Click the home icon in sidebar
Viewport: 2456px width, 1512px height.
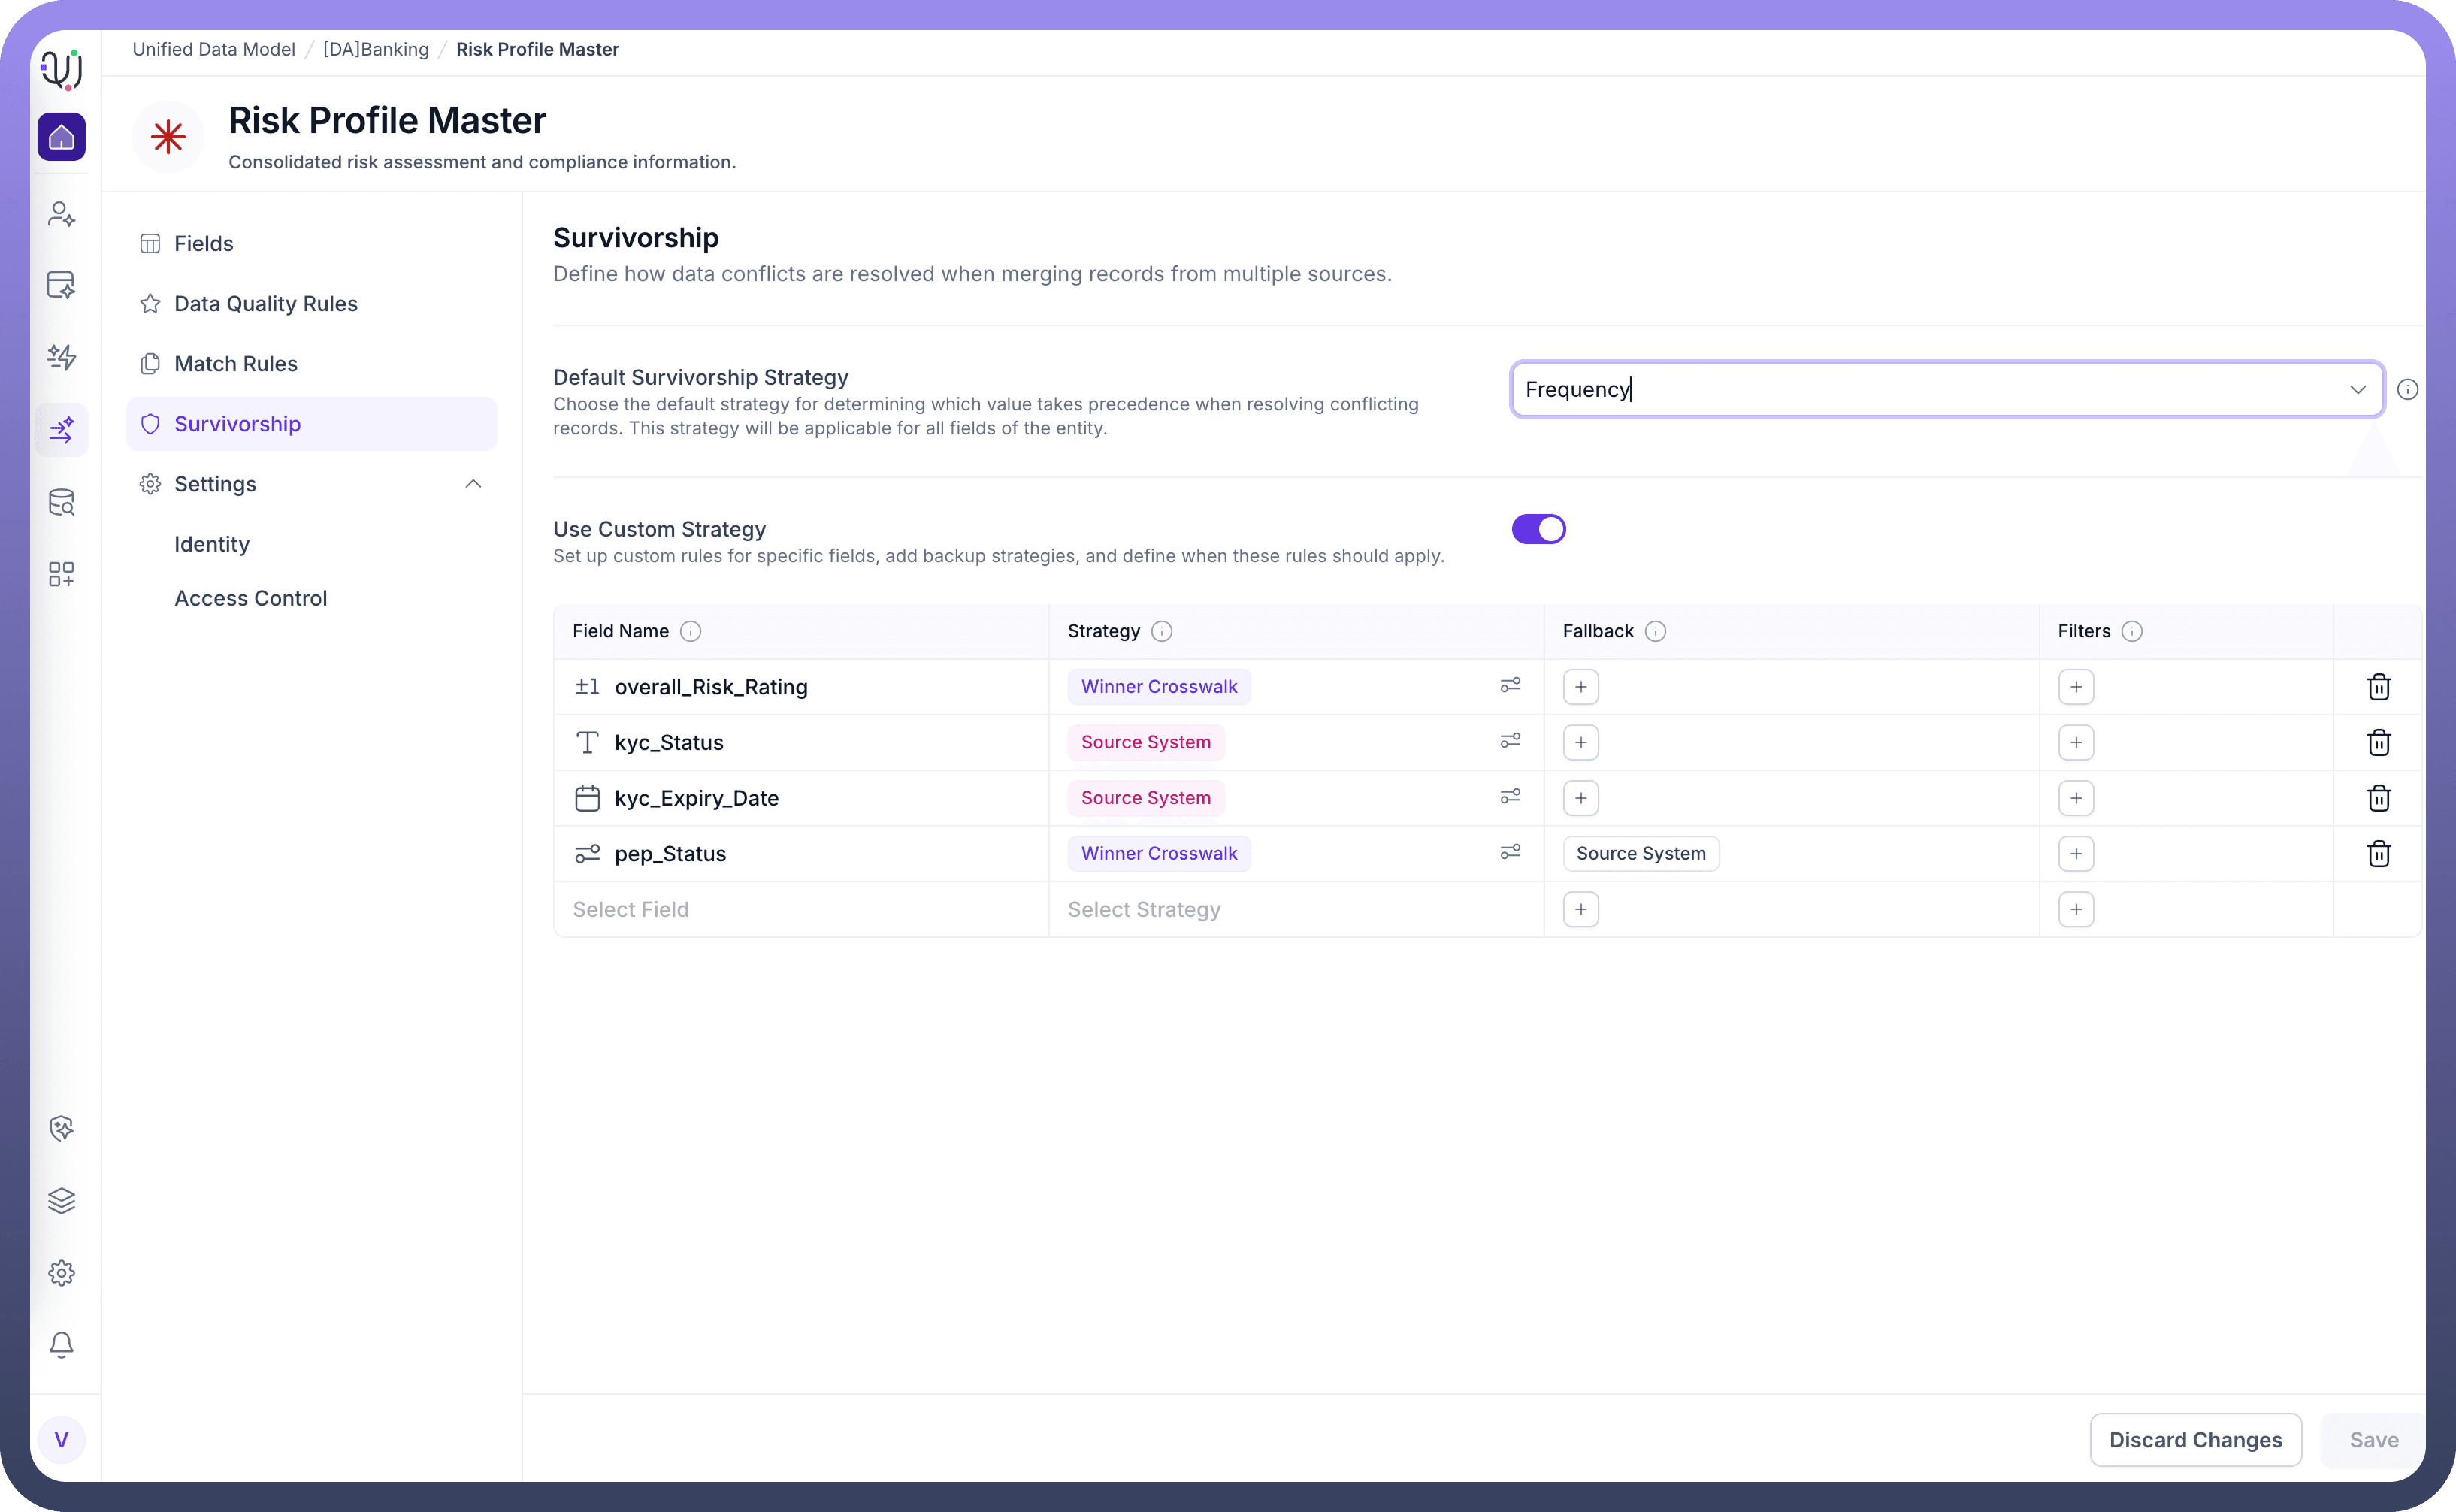pos(61,137)
